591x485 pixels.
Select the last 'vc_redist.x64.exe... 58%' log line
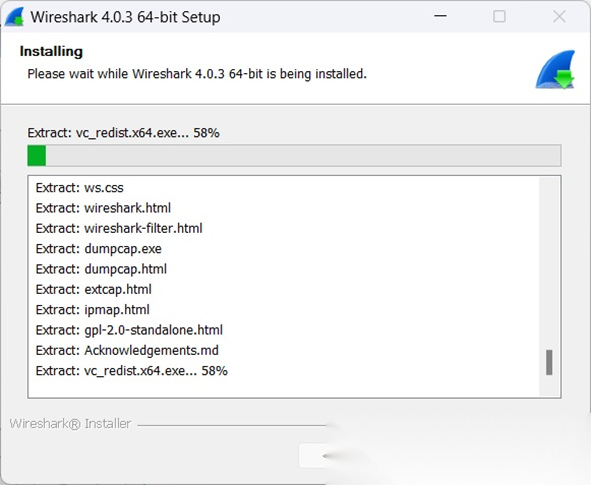click(132, 371)
